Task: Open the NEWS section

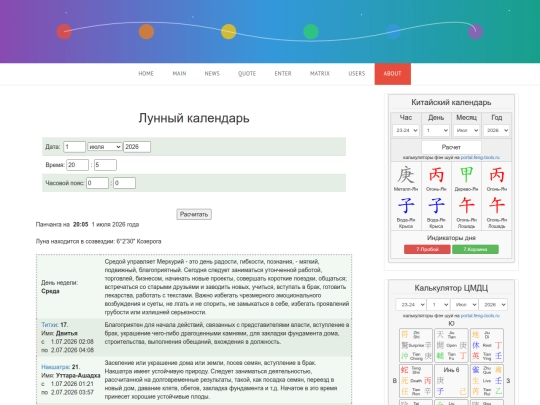Action: (x=212, y=74)
